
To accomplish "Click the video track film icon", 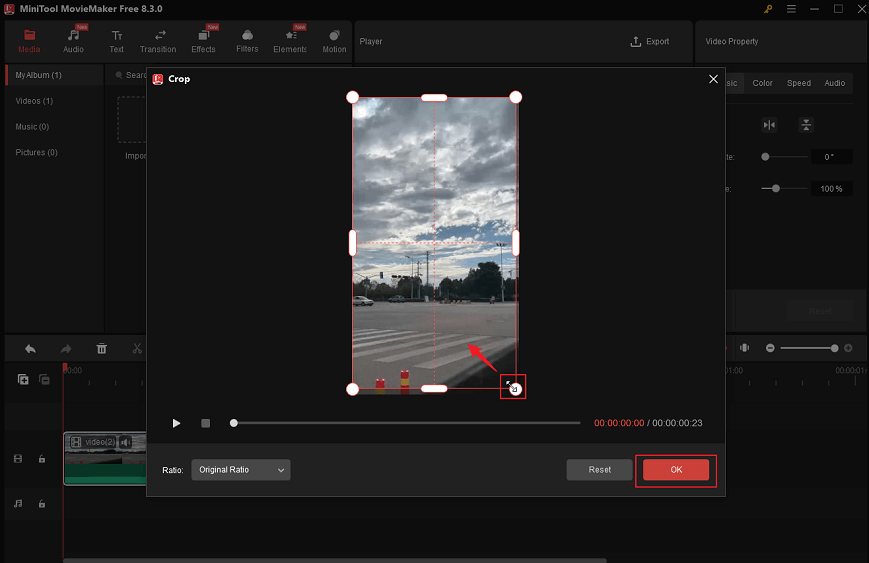I will (x=18, y=459).
